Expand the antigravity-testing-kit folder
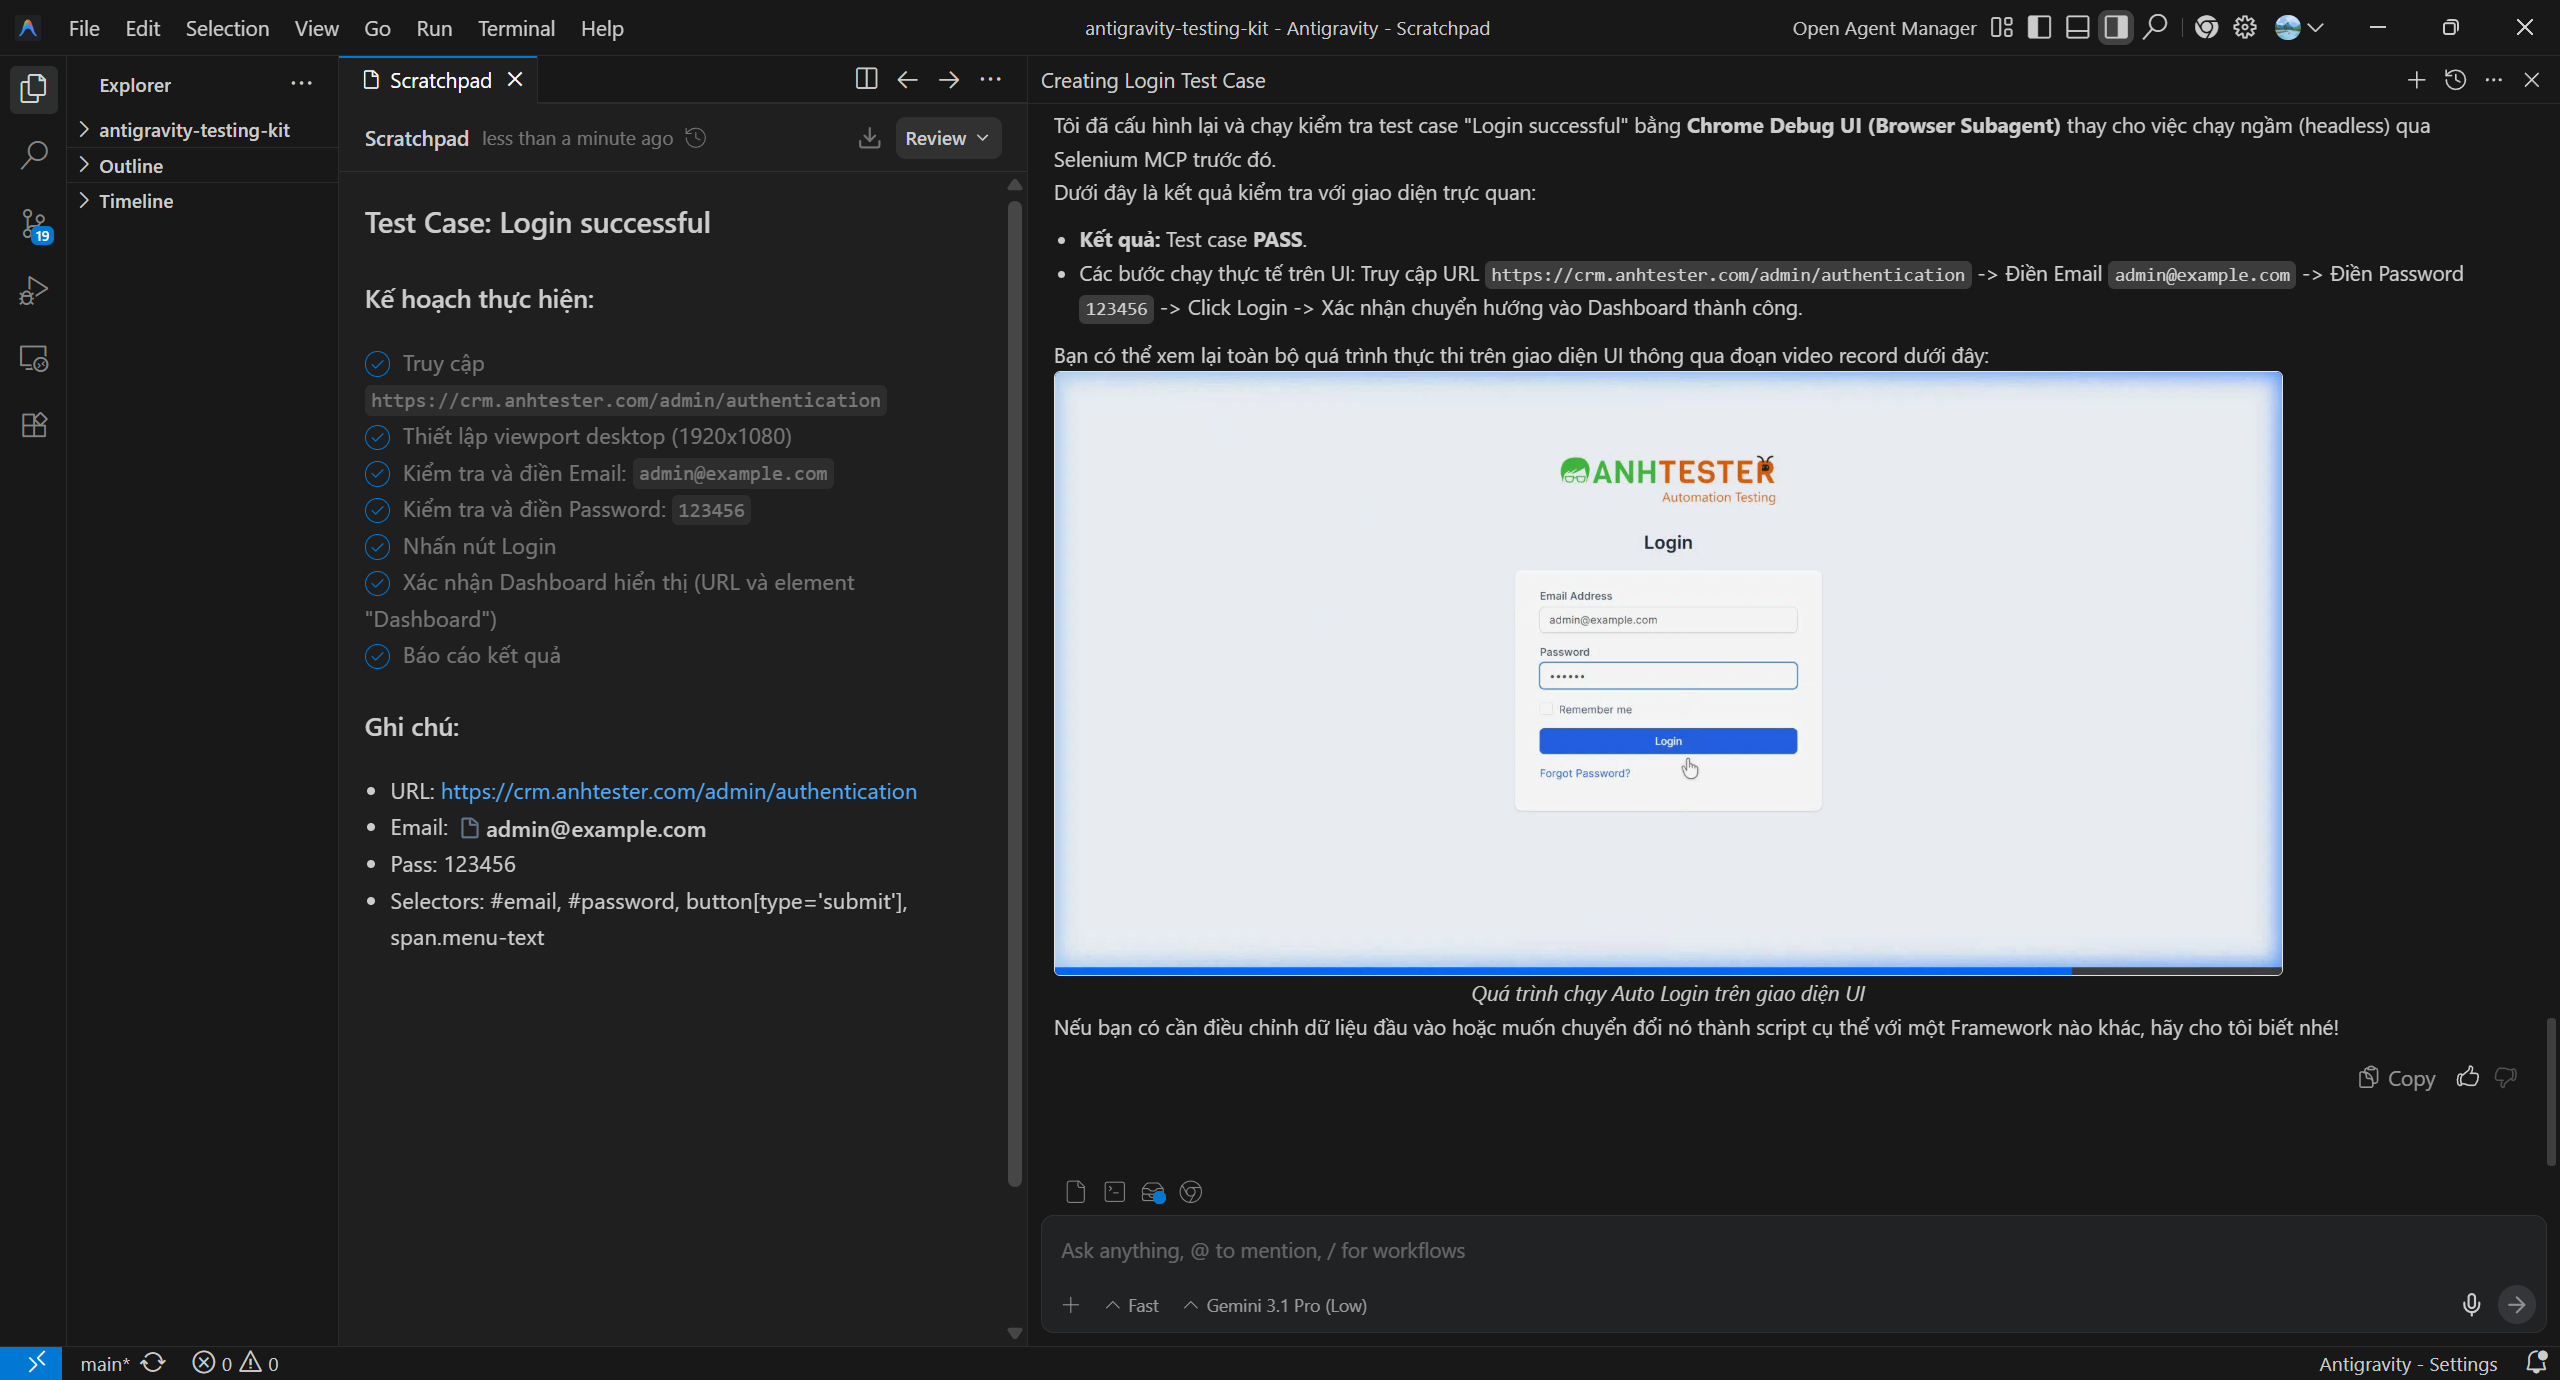The image size is (2560, 1380). coord(194,130)
